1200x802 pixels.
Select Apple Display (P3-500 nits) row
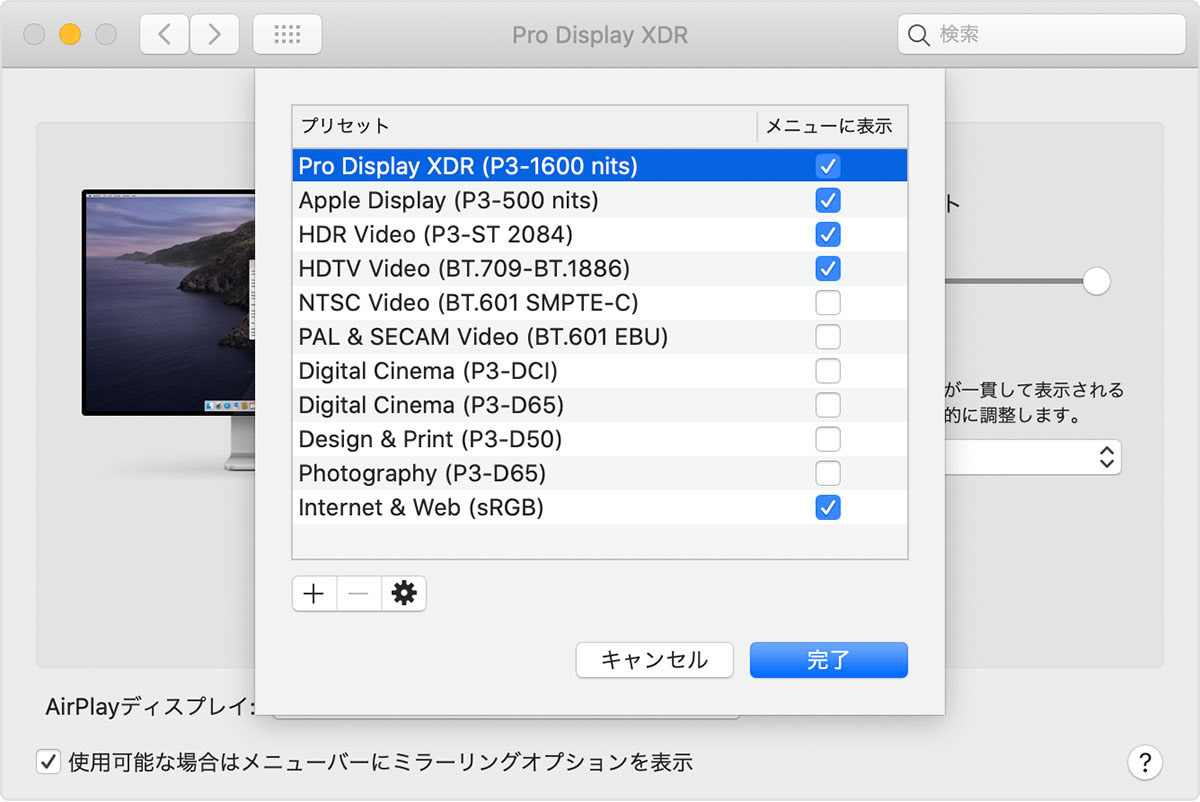coord(600,200)
